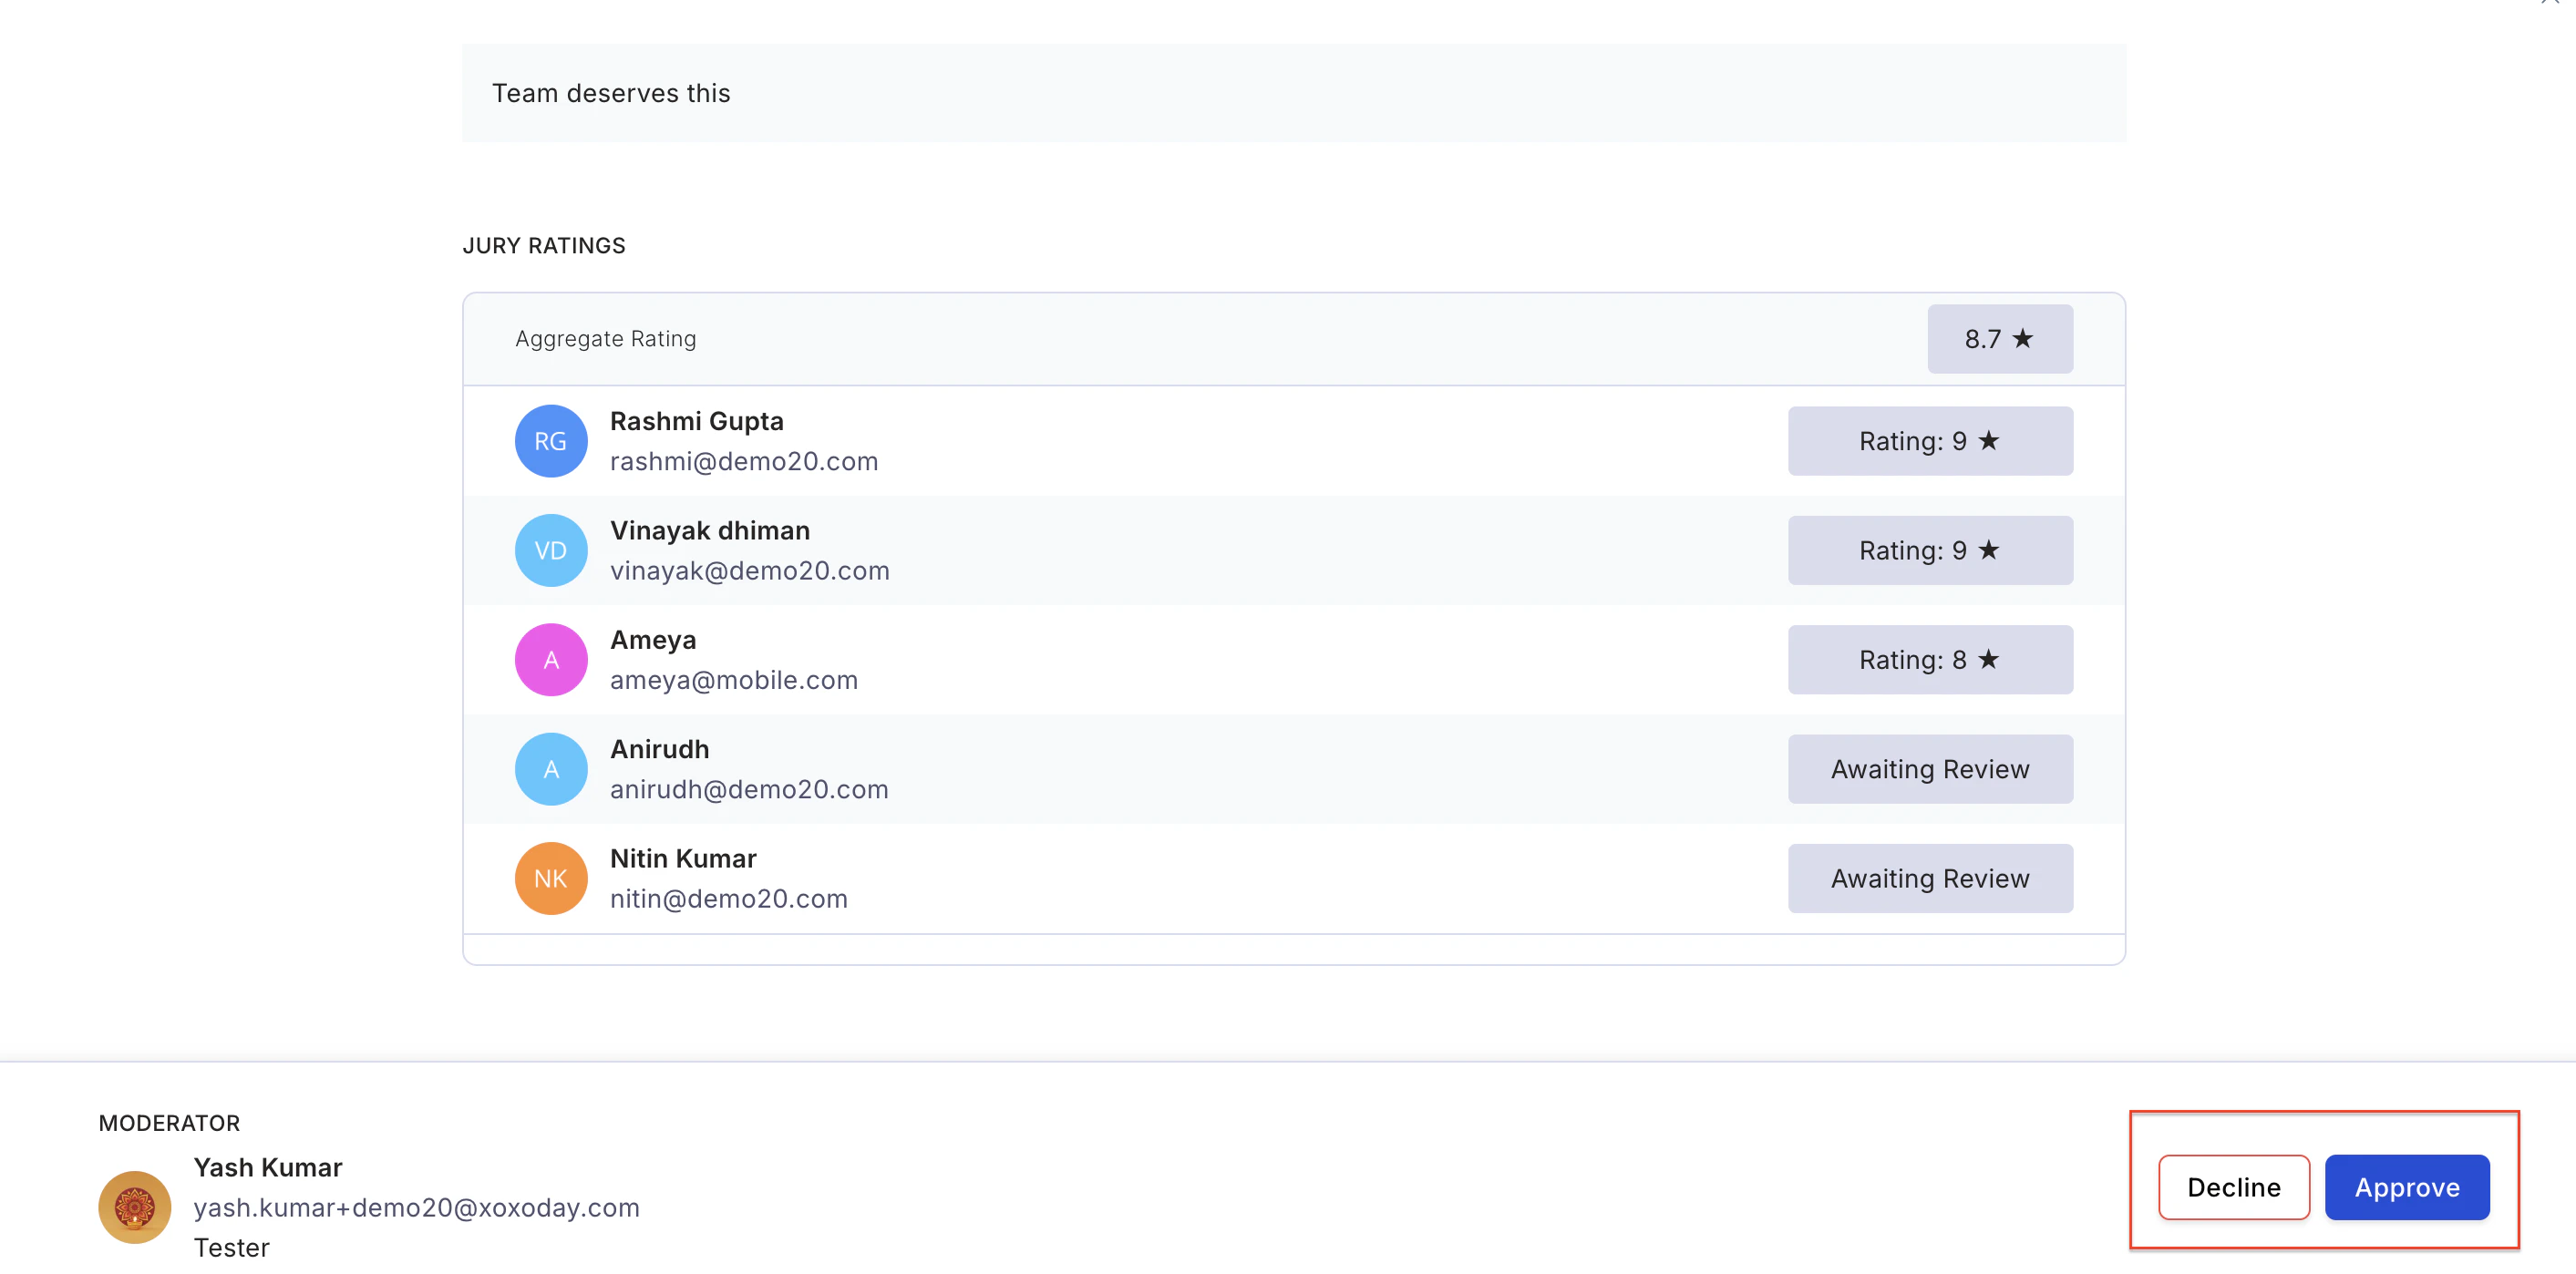The height and width of the screenshot is (1274, 2576).
Task: Click the Decline button
Action: pos(2233,1187)
